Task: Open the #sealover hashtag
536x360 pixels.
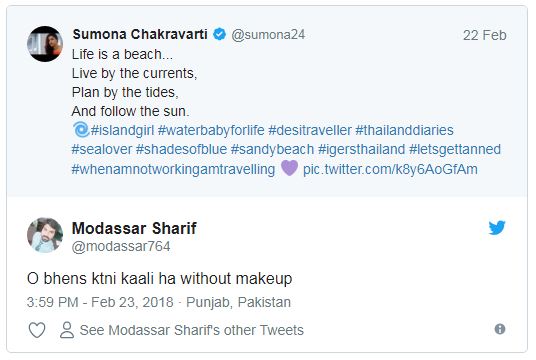Action: 102,149
